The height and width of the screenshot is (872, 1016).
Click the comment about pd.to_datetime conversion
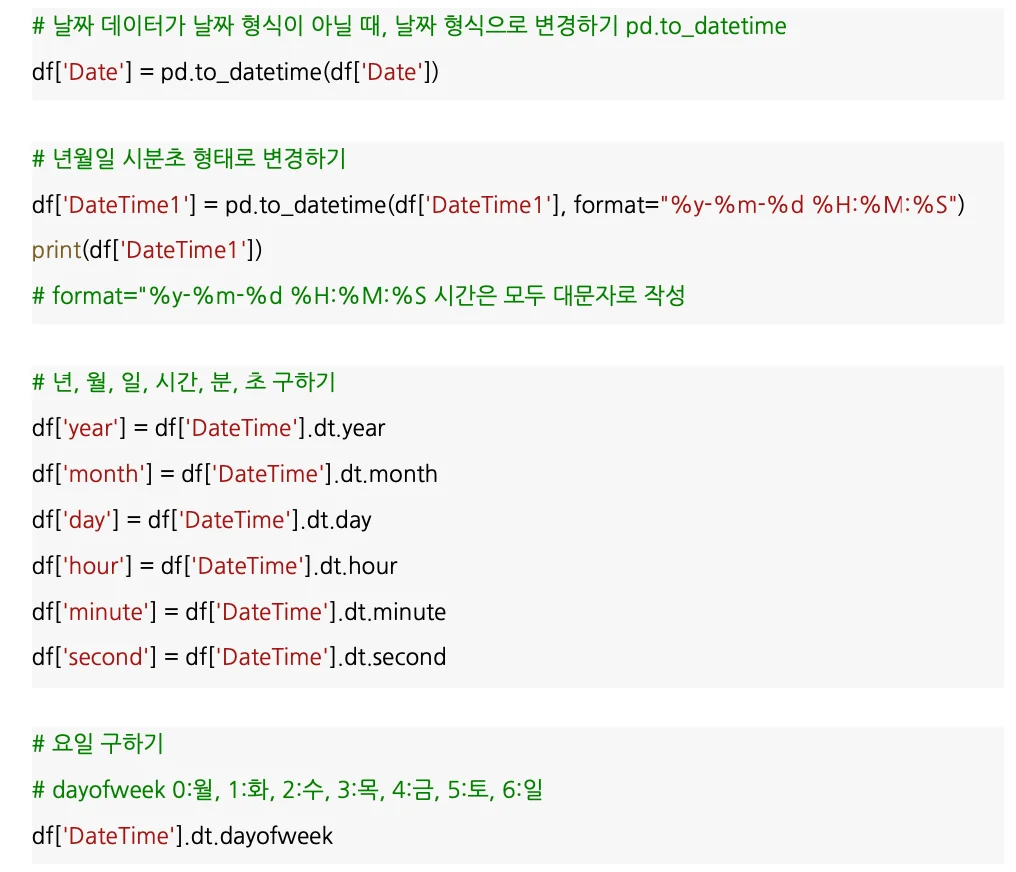[409, 27]
